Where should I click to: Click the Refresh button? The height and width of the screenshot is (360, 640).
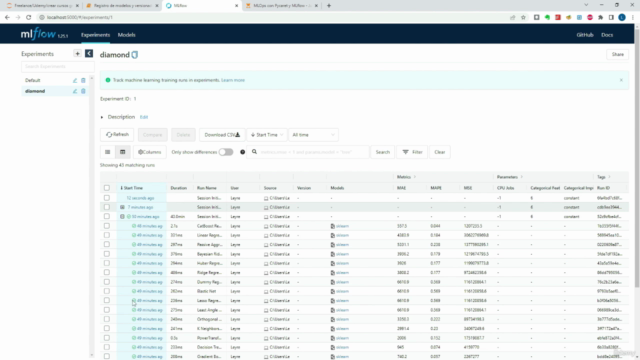pos(118,135)
